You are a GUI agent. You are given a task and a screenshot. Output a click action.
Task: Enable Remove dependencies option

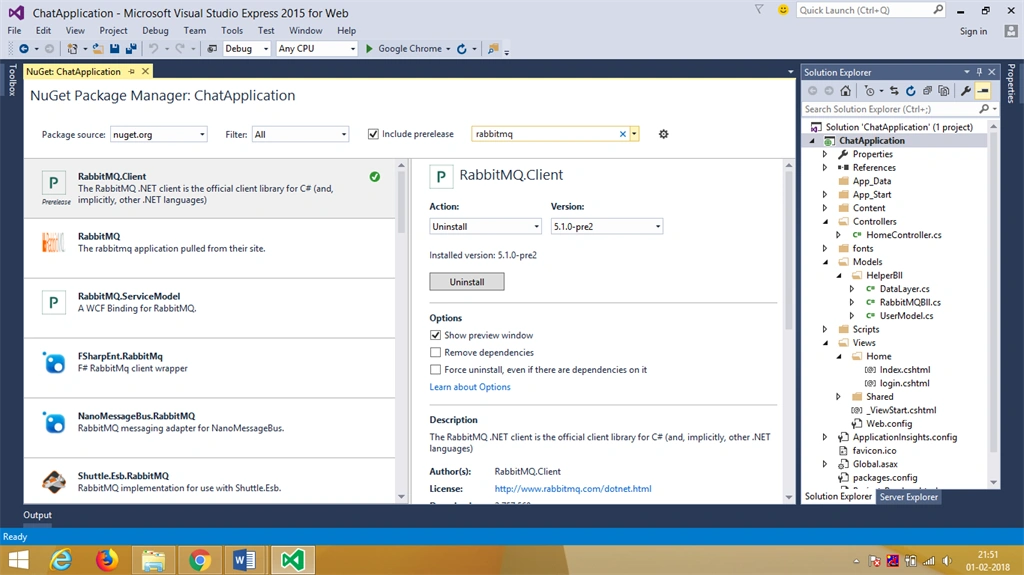[x=436, y=352]
